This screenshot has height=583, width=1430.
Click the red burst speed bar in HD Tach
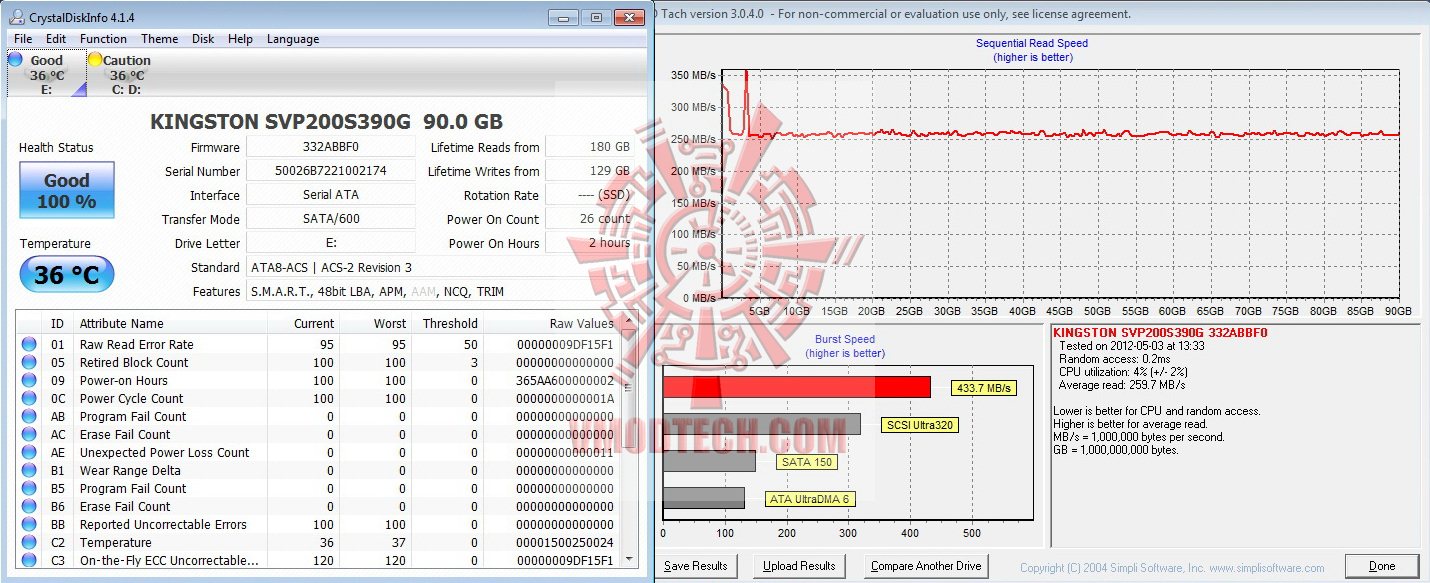(x=797, y=387)
